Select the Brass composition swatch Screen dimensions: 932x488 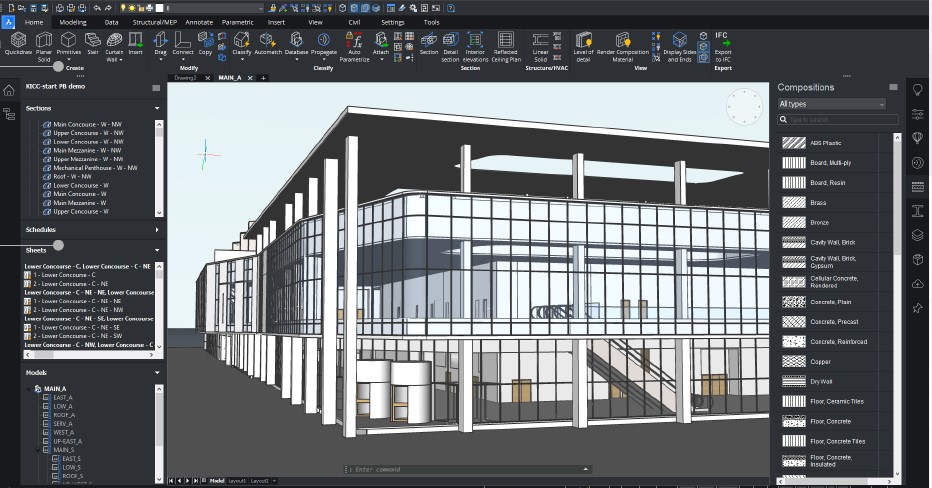pos(794,203)
